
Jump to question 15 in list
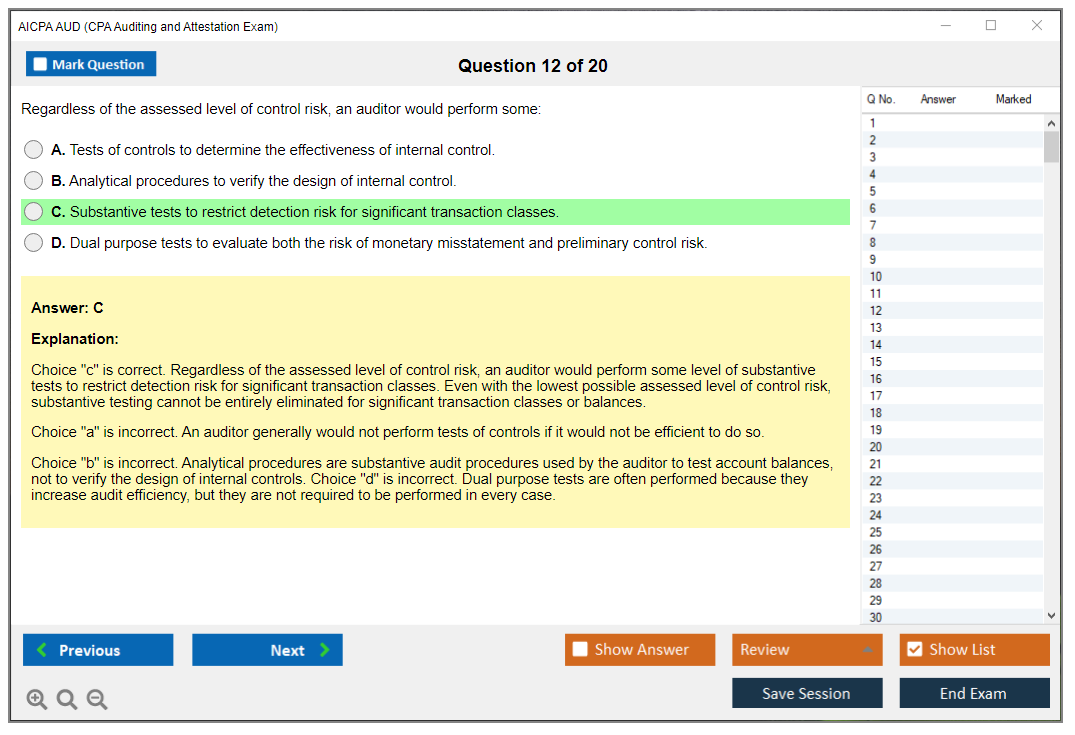(x=876, y=362)
